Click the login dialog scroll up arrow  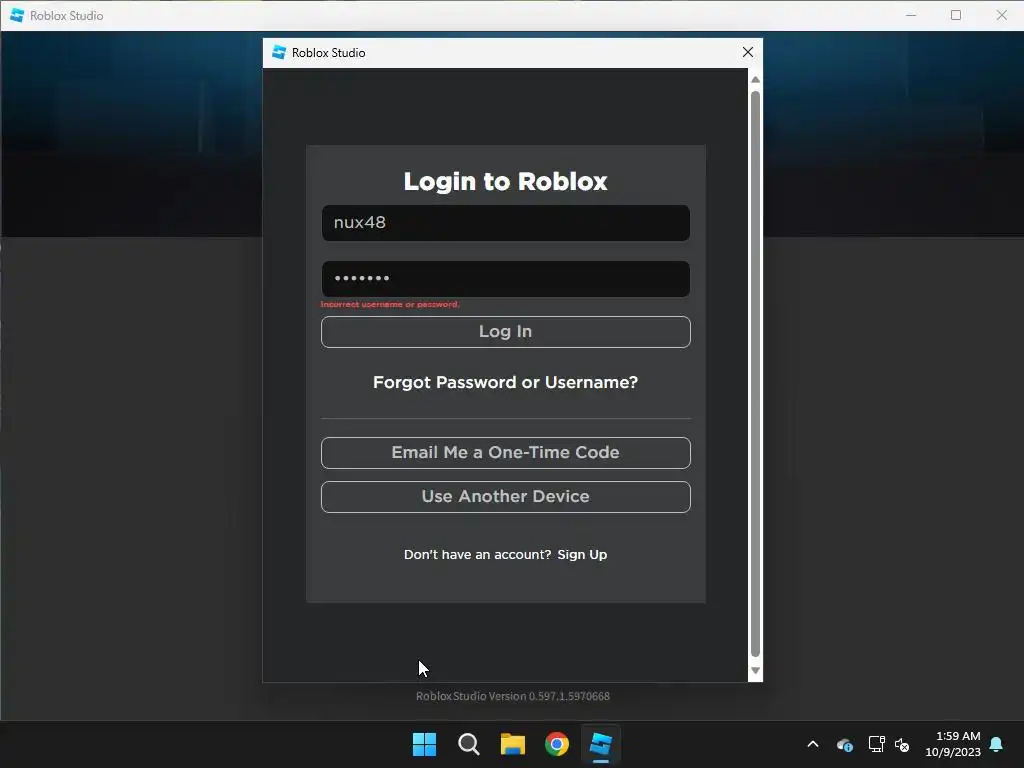click(x=755, y=79)
